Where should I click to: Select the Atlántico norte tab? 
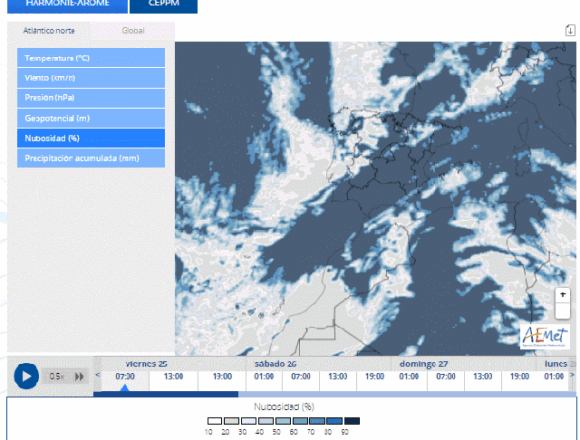49,31
